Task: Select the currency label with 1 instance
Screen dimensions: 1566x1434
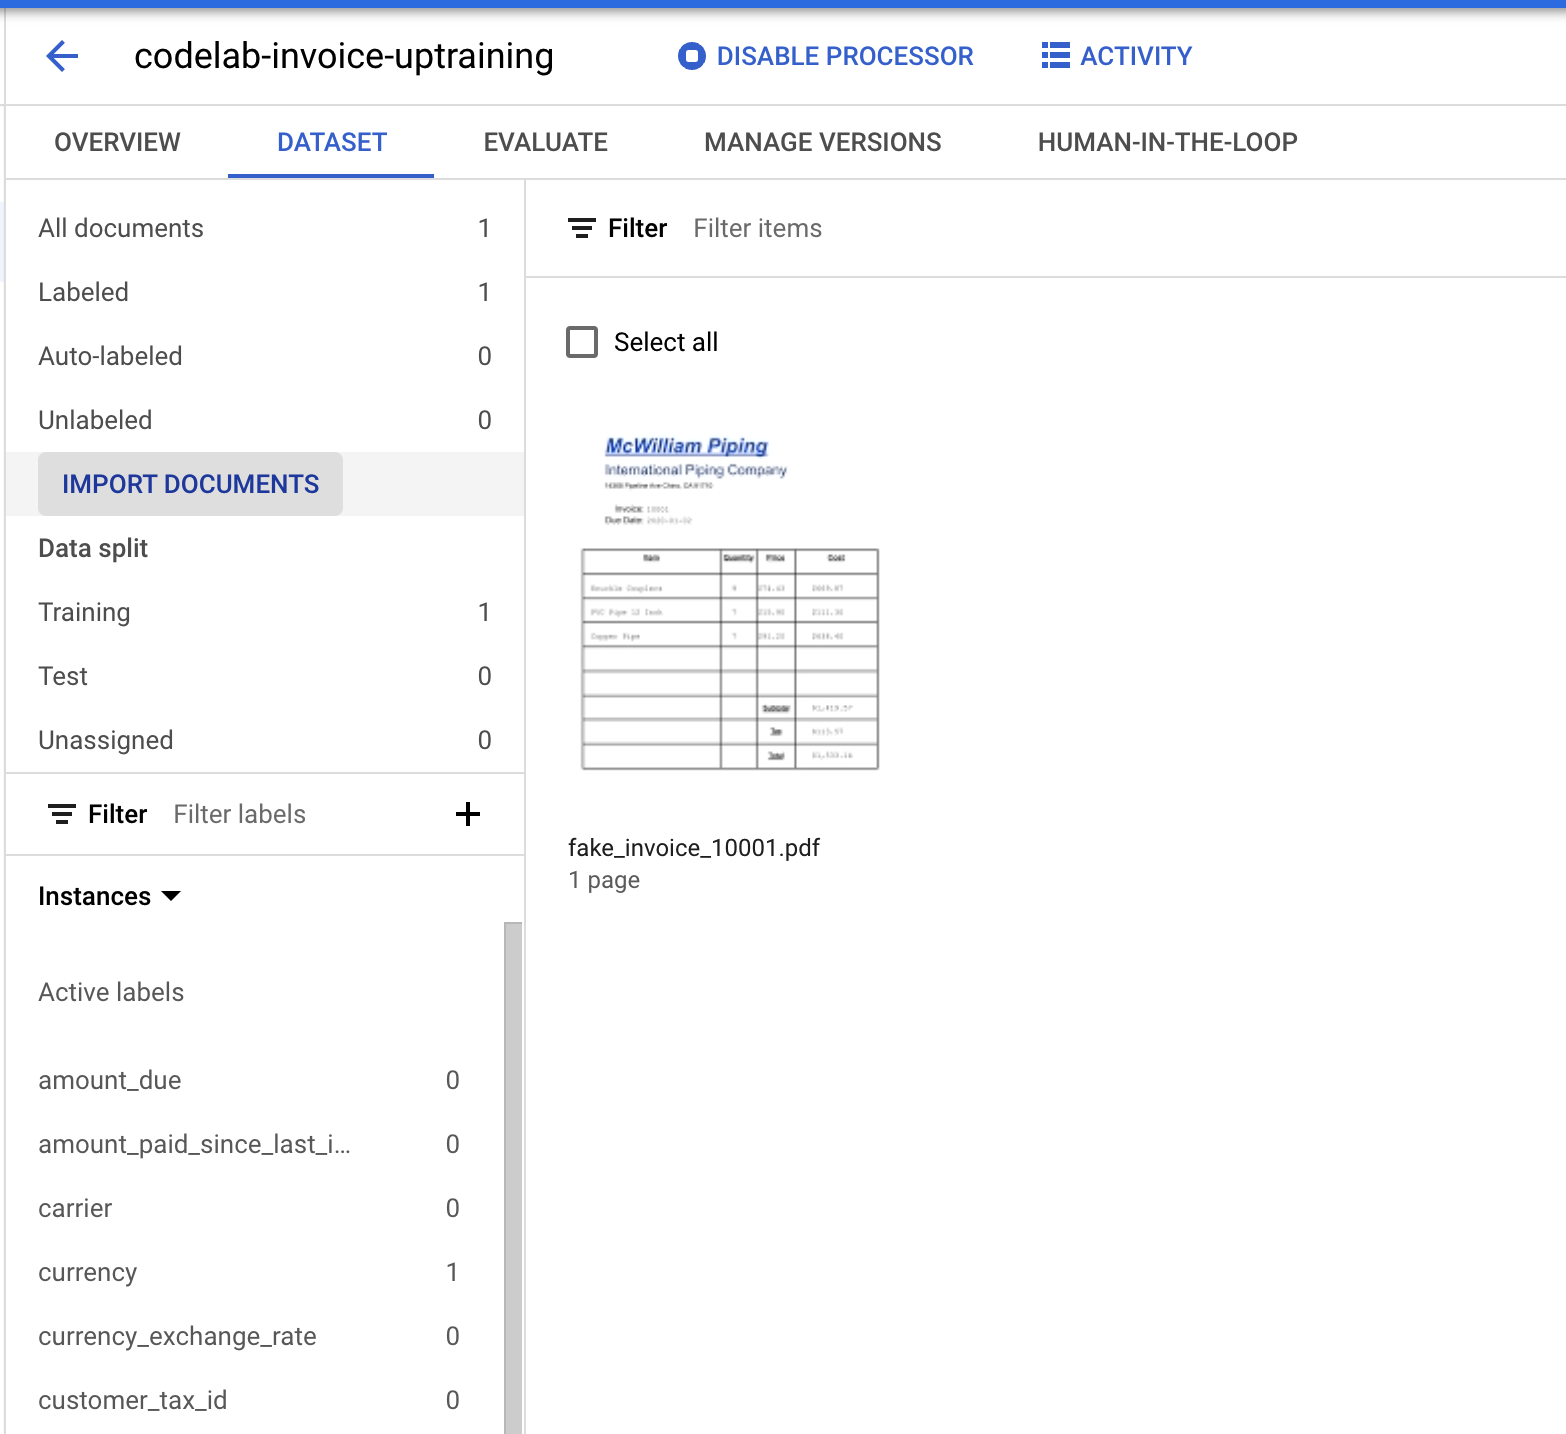Action: [88, 1272]
